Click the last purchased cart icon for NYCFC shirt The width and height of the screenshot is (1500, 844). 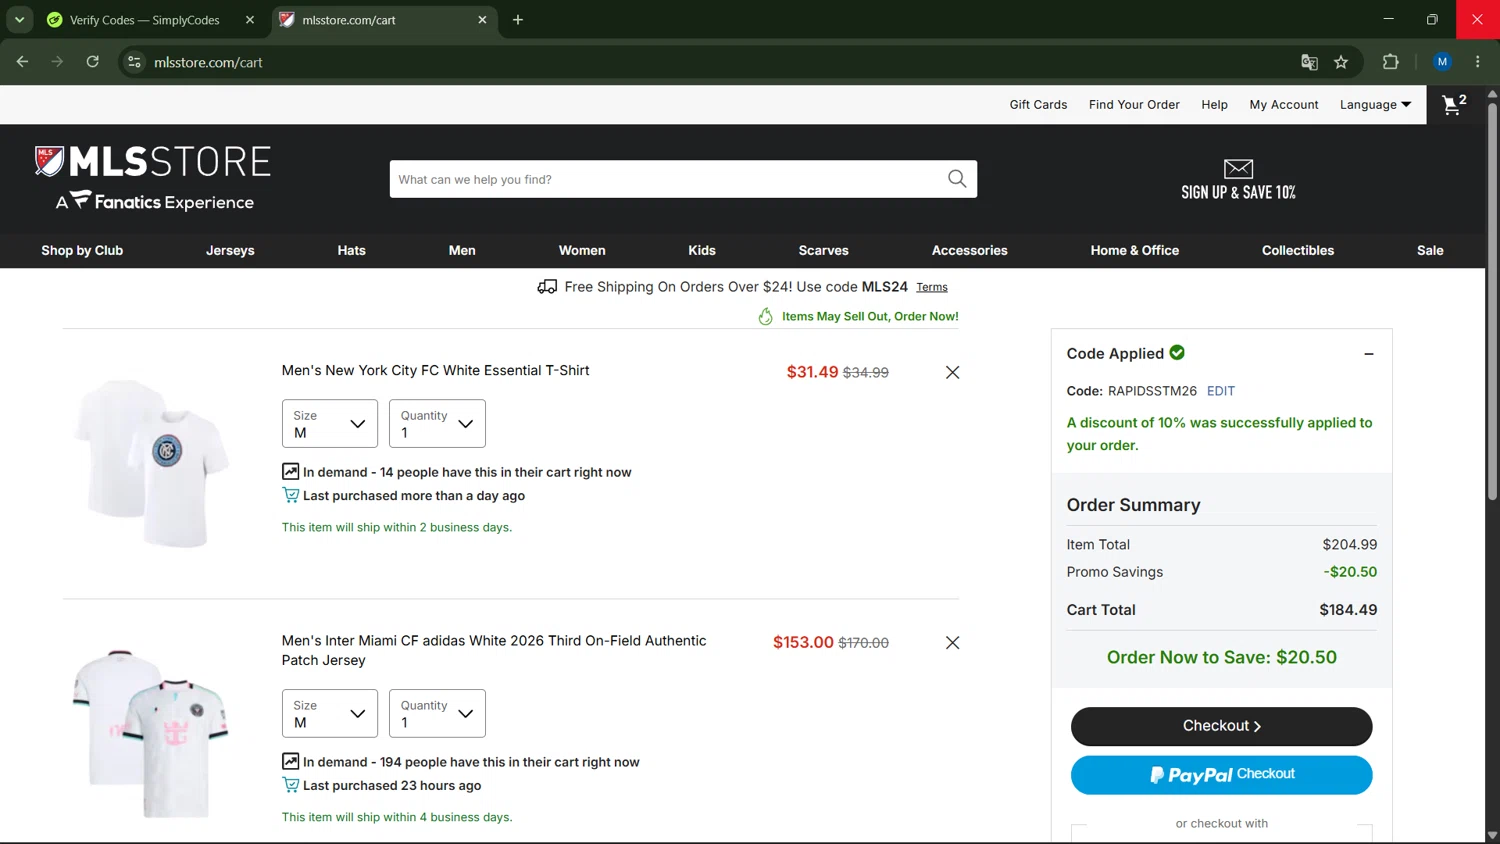click(x=290, y=495)
